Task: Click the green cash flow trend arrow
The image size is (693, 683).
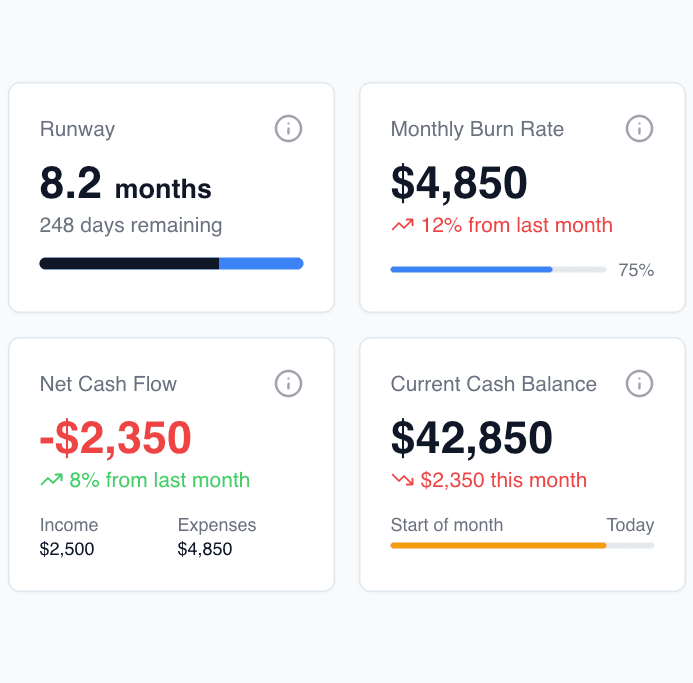Action: [x=51, y=481]
